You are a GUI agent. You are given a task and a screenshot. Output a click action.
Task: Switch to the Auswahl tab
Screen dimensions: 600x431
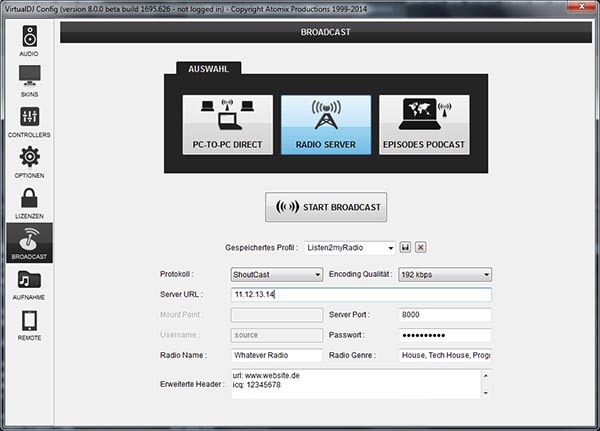209,69
